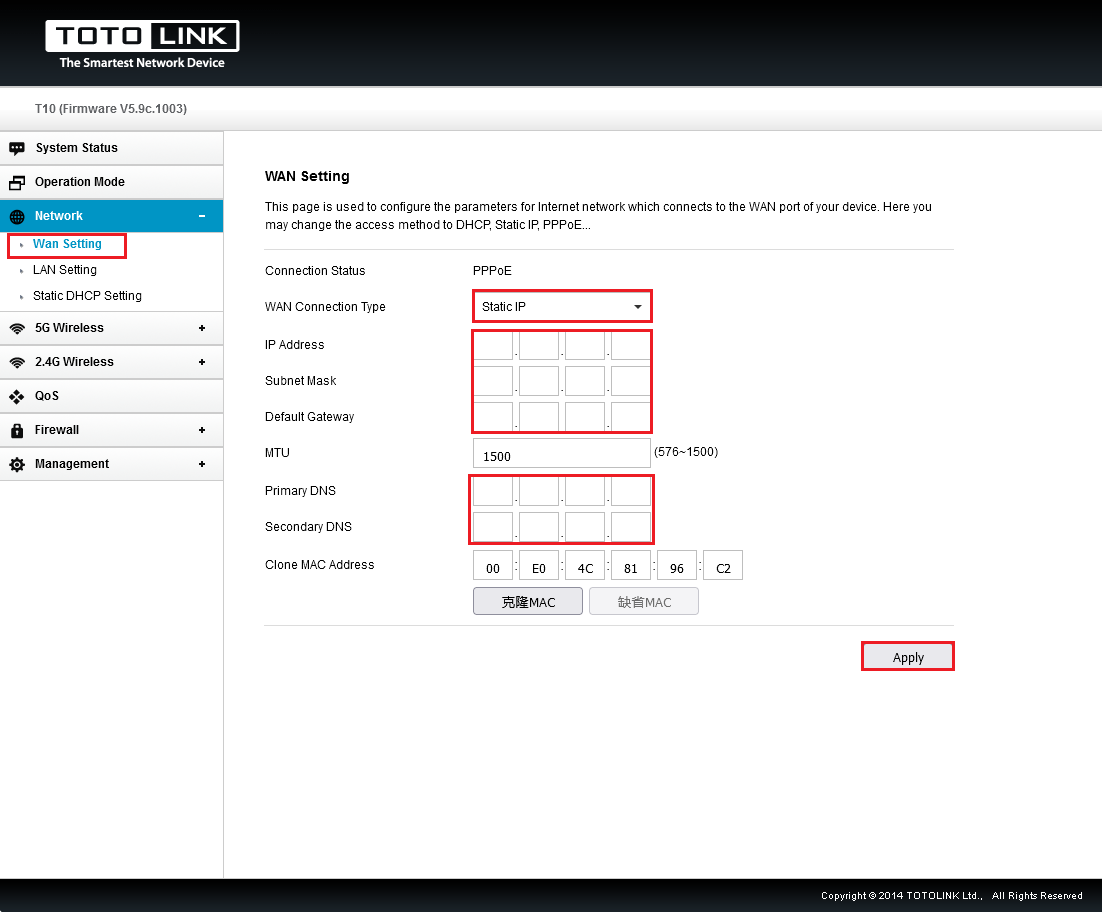The width and height of the screenshot is (1102, 912).
Task: Select Wan Setting in the sidebar
Action: coord(67,244)
